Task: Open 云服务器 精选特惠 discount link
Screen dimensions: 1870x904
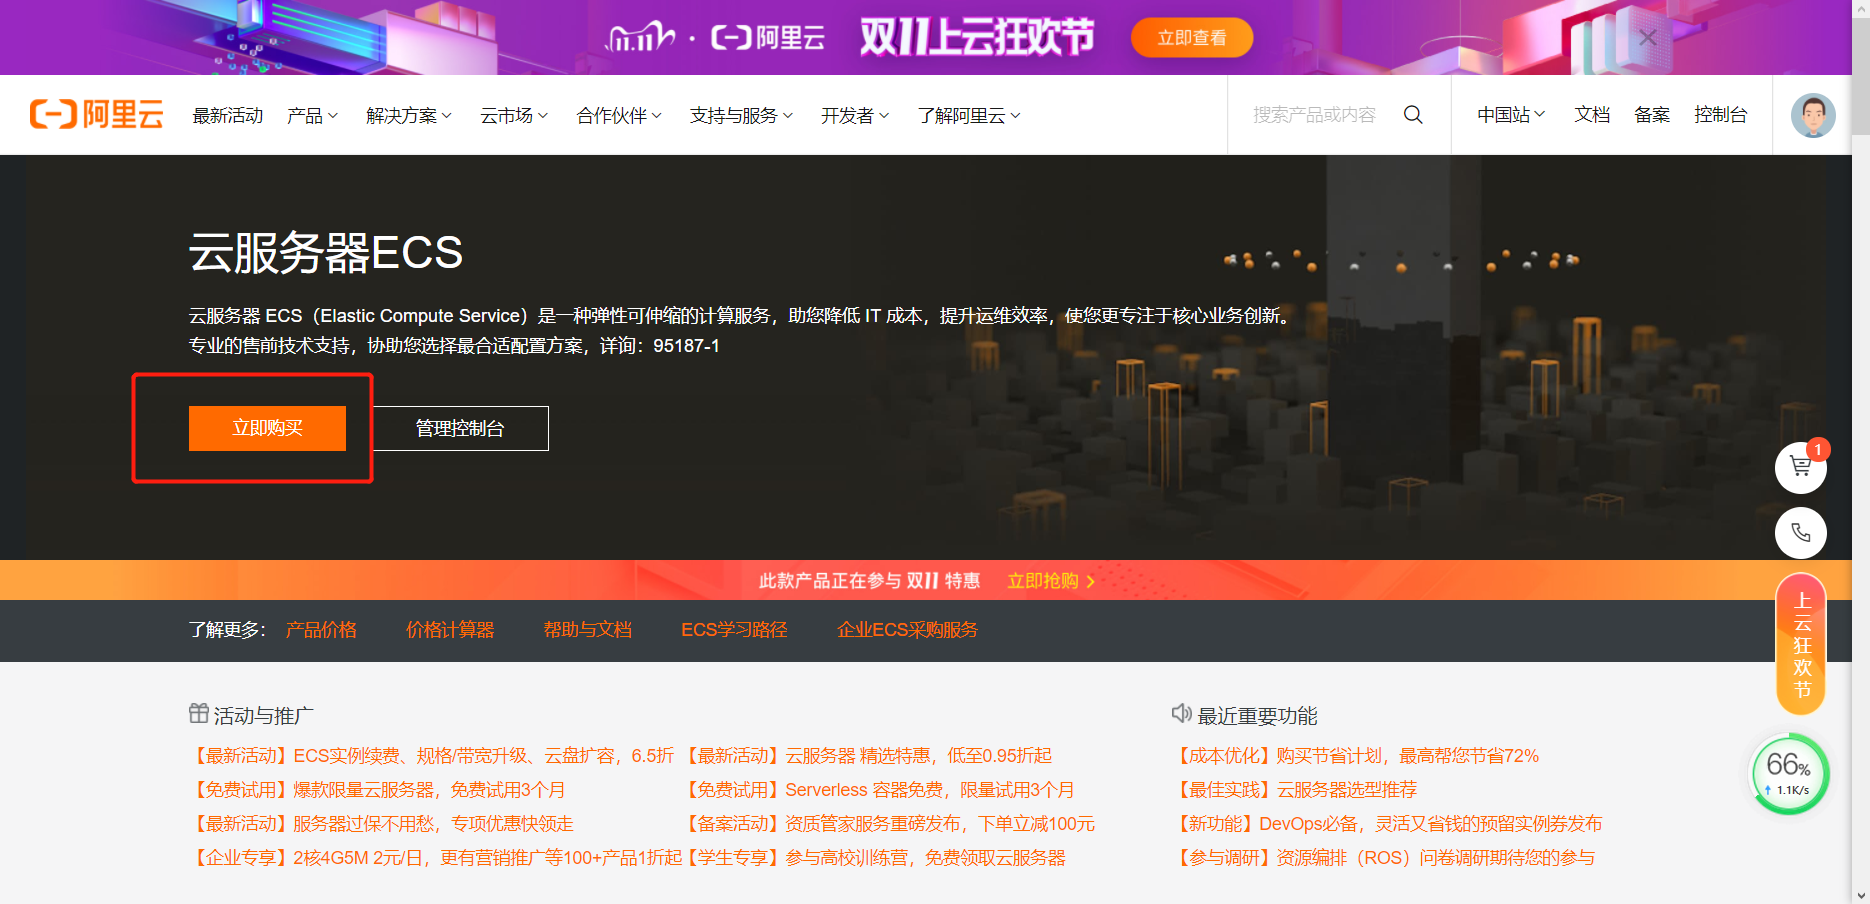Action: 867,756
